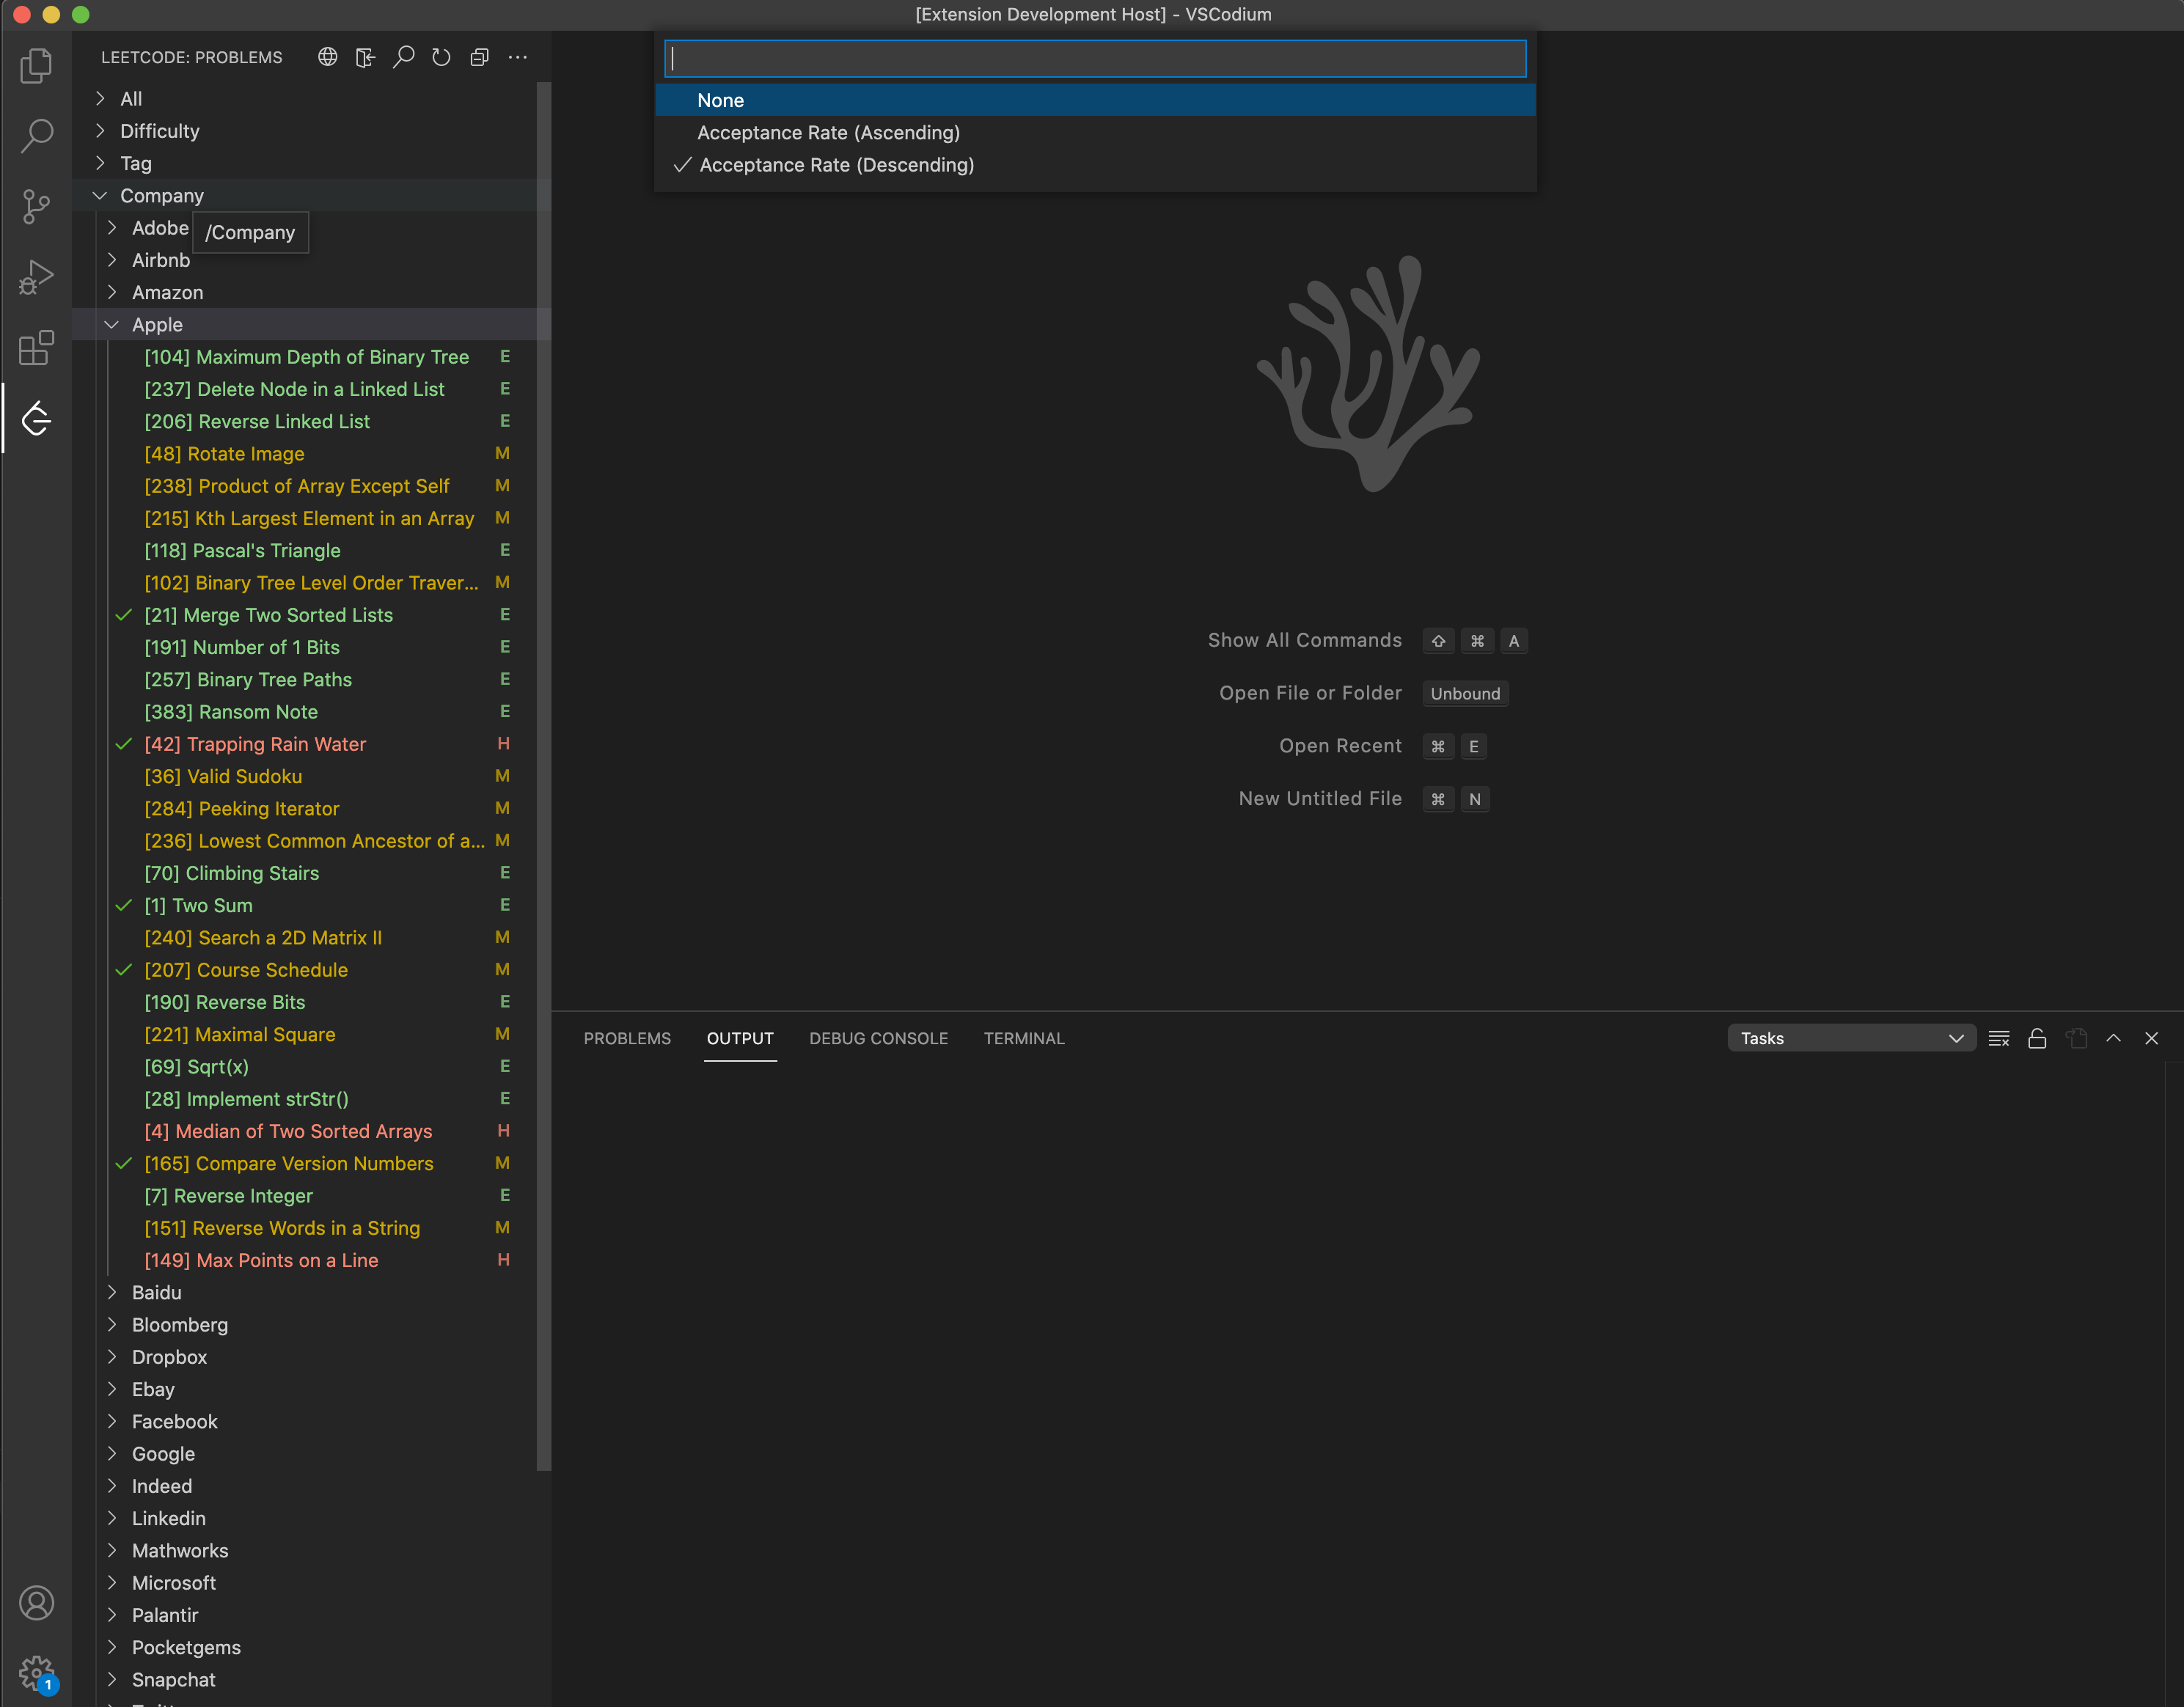This screenshot has height=1707, width=2184.
Task: Toggle the output scroll lock
Action: click(2037, 1038)
